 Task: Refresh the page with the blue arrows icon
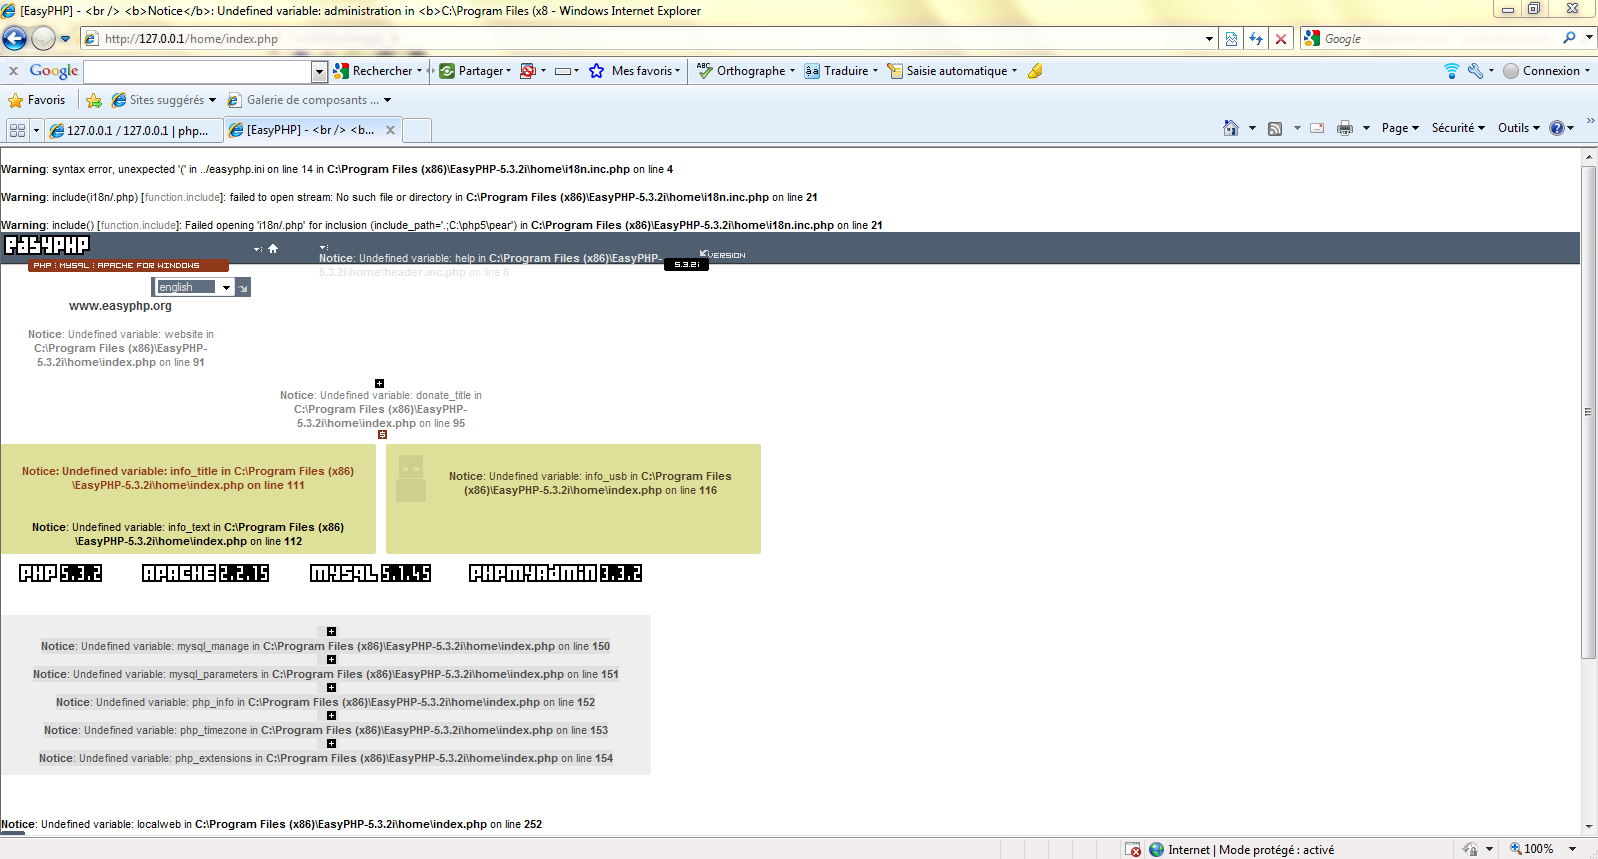click(1256, 39)
